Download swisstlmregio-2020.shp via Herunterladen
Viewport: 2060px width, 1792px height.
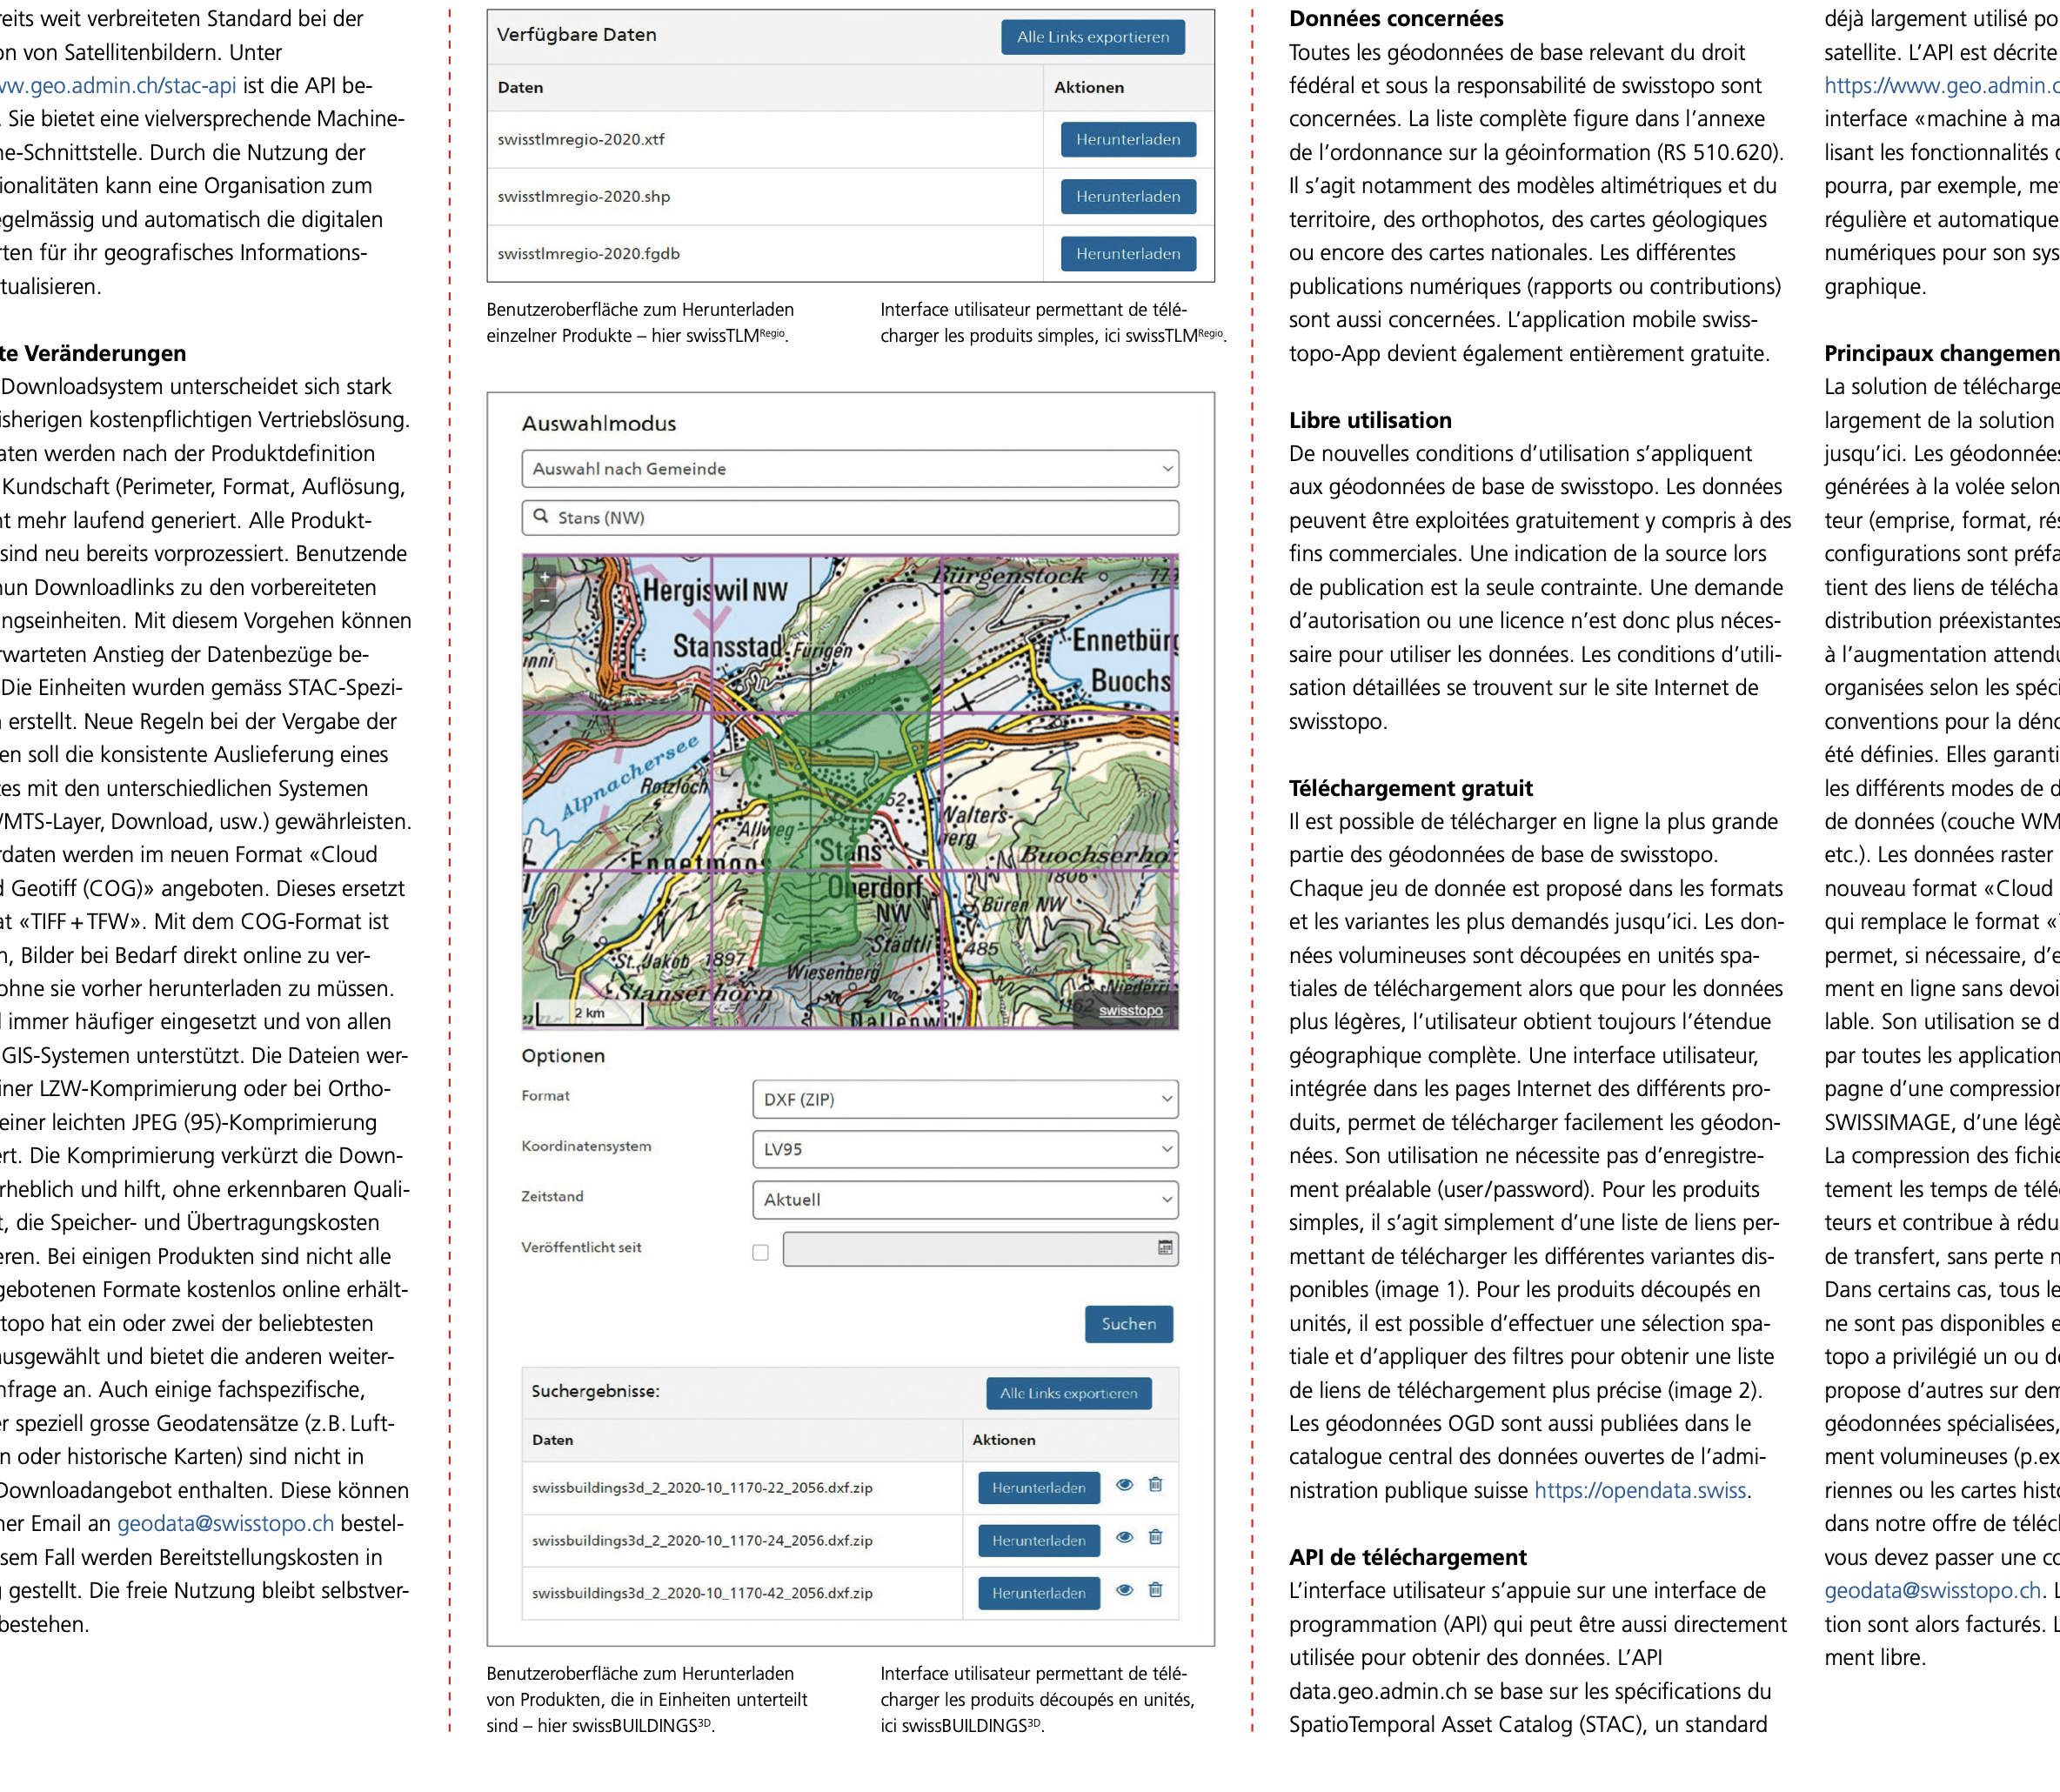(x=1128, y=196)
